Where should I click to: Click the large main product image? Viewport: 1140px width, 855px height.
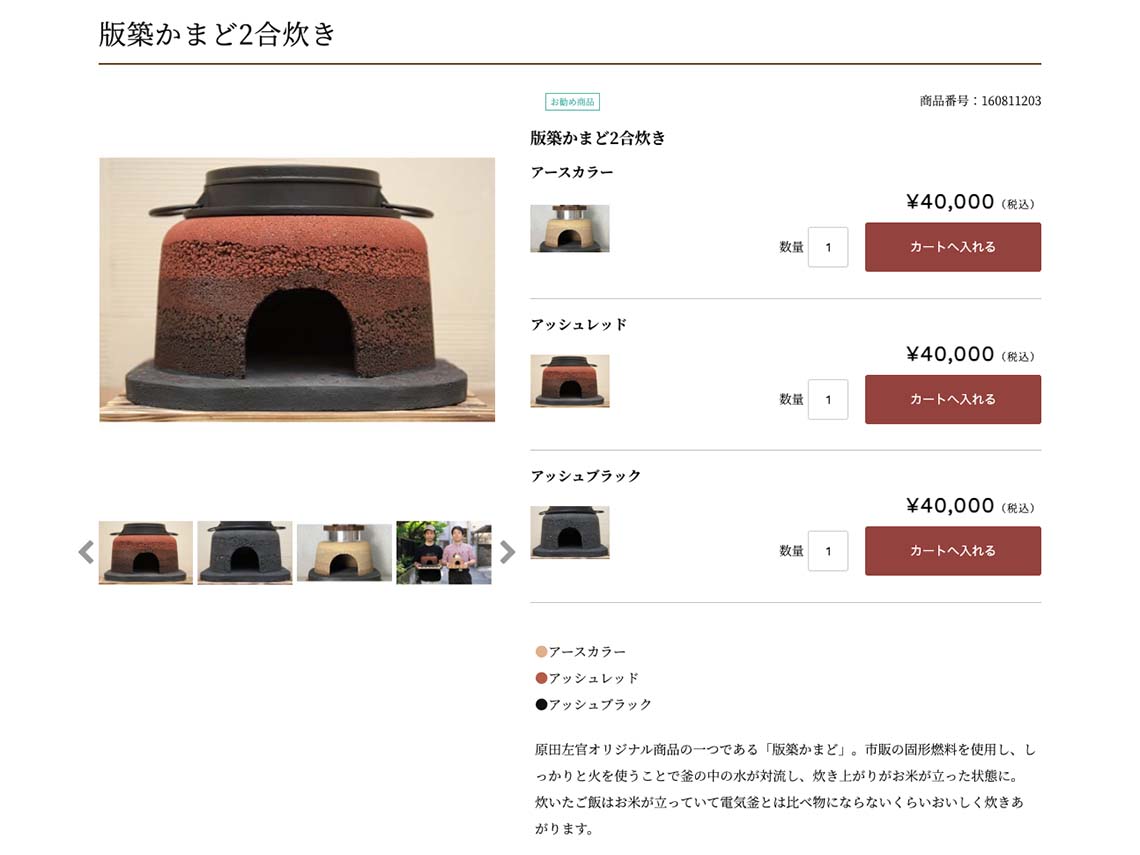[x=297, y=289]
